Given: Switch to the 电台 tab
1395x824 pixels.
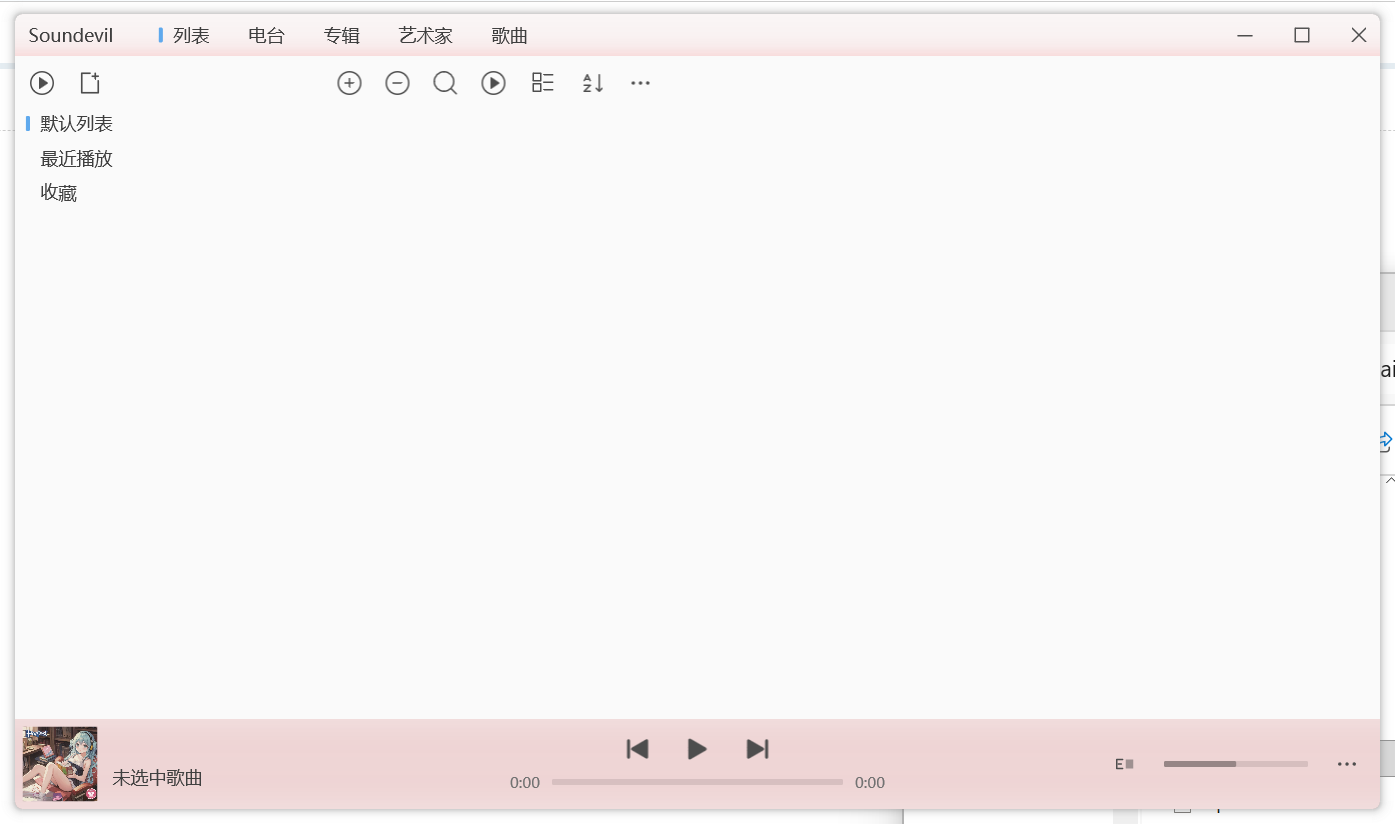Looking at the screenshot, I should (x=265, y=35).
